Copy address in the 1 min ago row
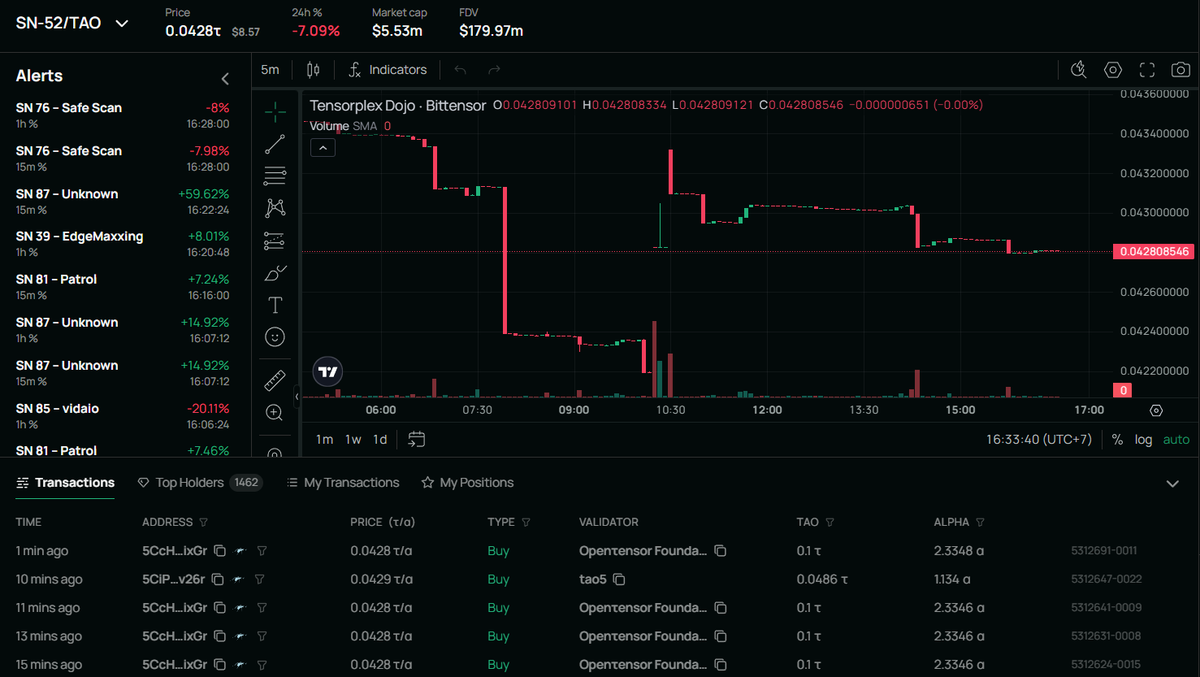Viewport: 1200px width, 677px height. 220,551
